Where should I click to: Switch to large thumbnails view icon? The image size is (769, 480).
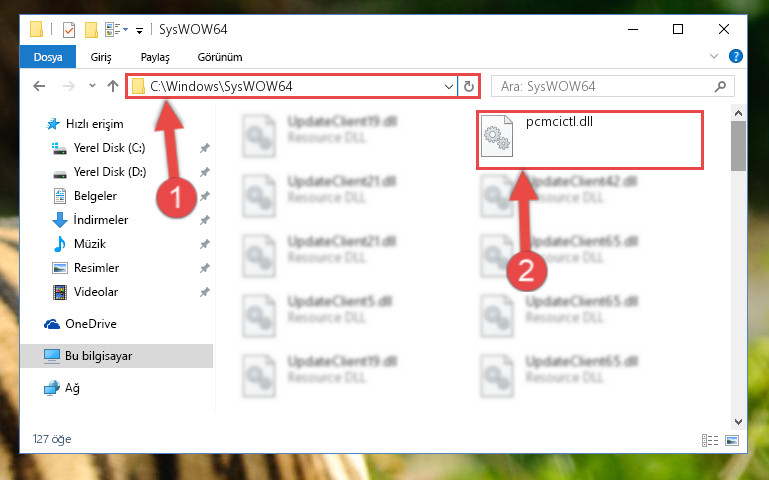732,440
